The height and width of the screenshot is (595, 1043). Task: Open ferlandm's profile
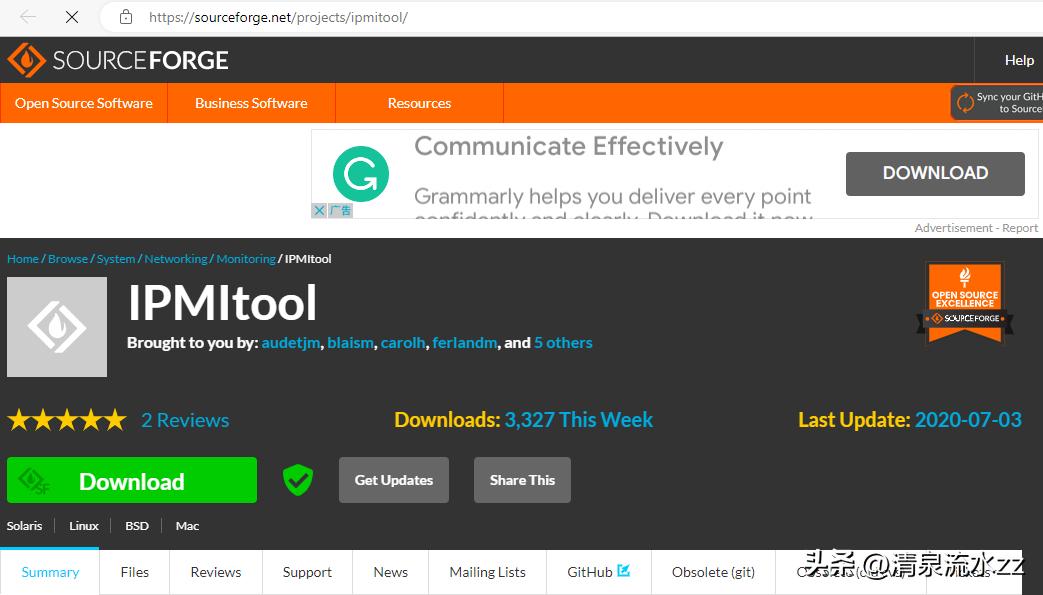tap(464, 343)
